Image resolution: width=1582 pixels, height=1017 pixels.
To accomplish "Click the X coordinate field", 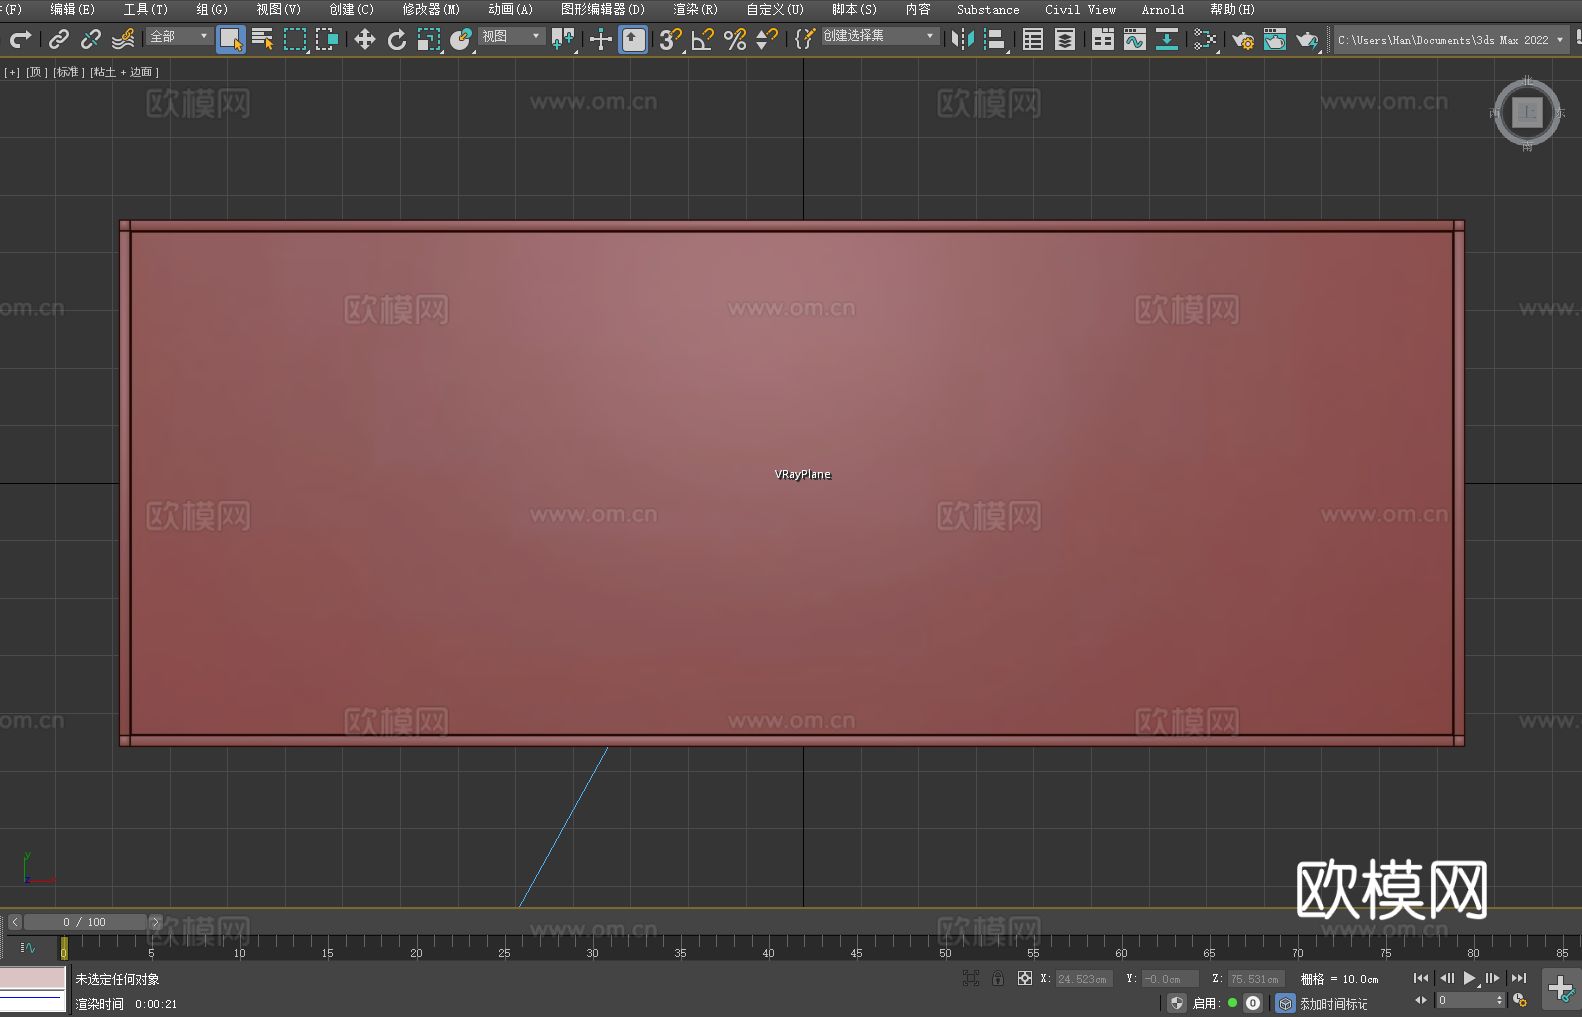I will [x=1084, y=979].
